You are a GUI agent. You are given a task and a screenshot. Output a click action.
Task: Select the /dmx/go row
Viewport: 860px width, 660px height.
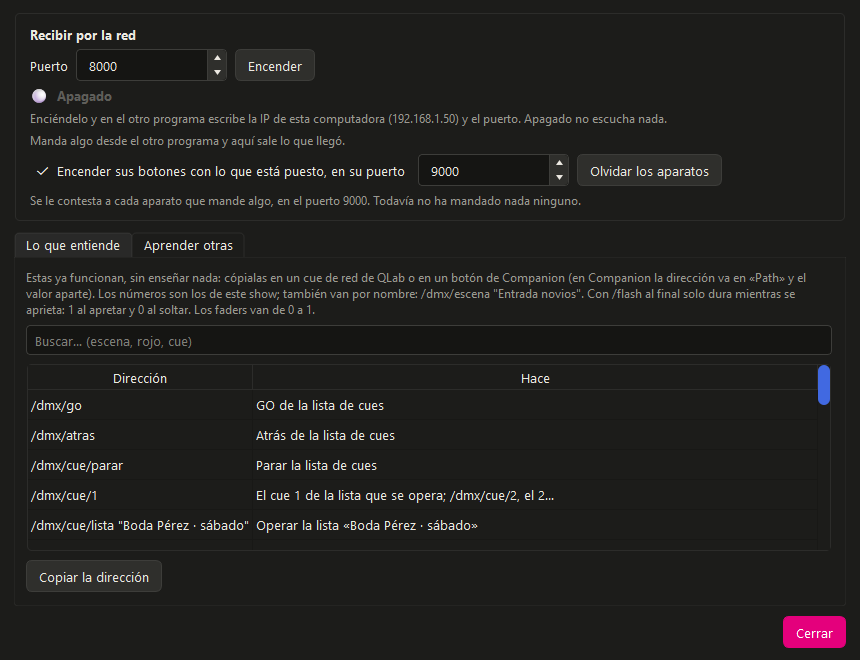click(x=422, y=405)
